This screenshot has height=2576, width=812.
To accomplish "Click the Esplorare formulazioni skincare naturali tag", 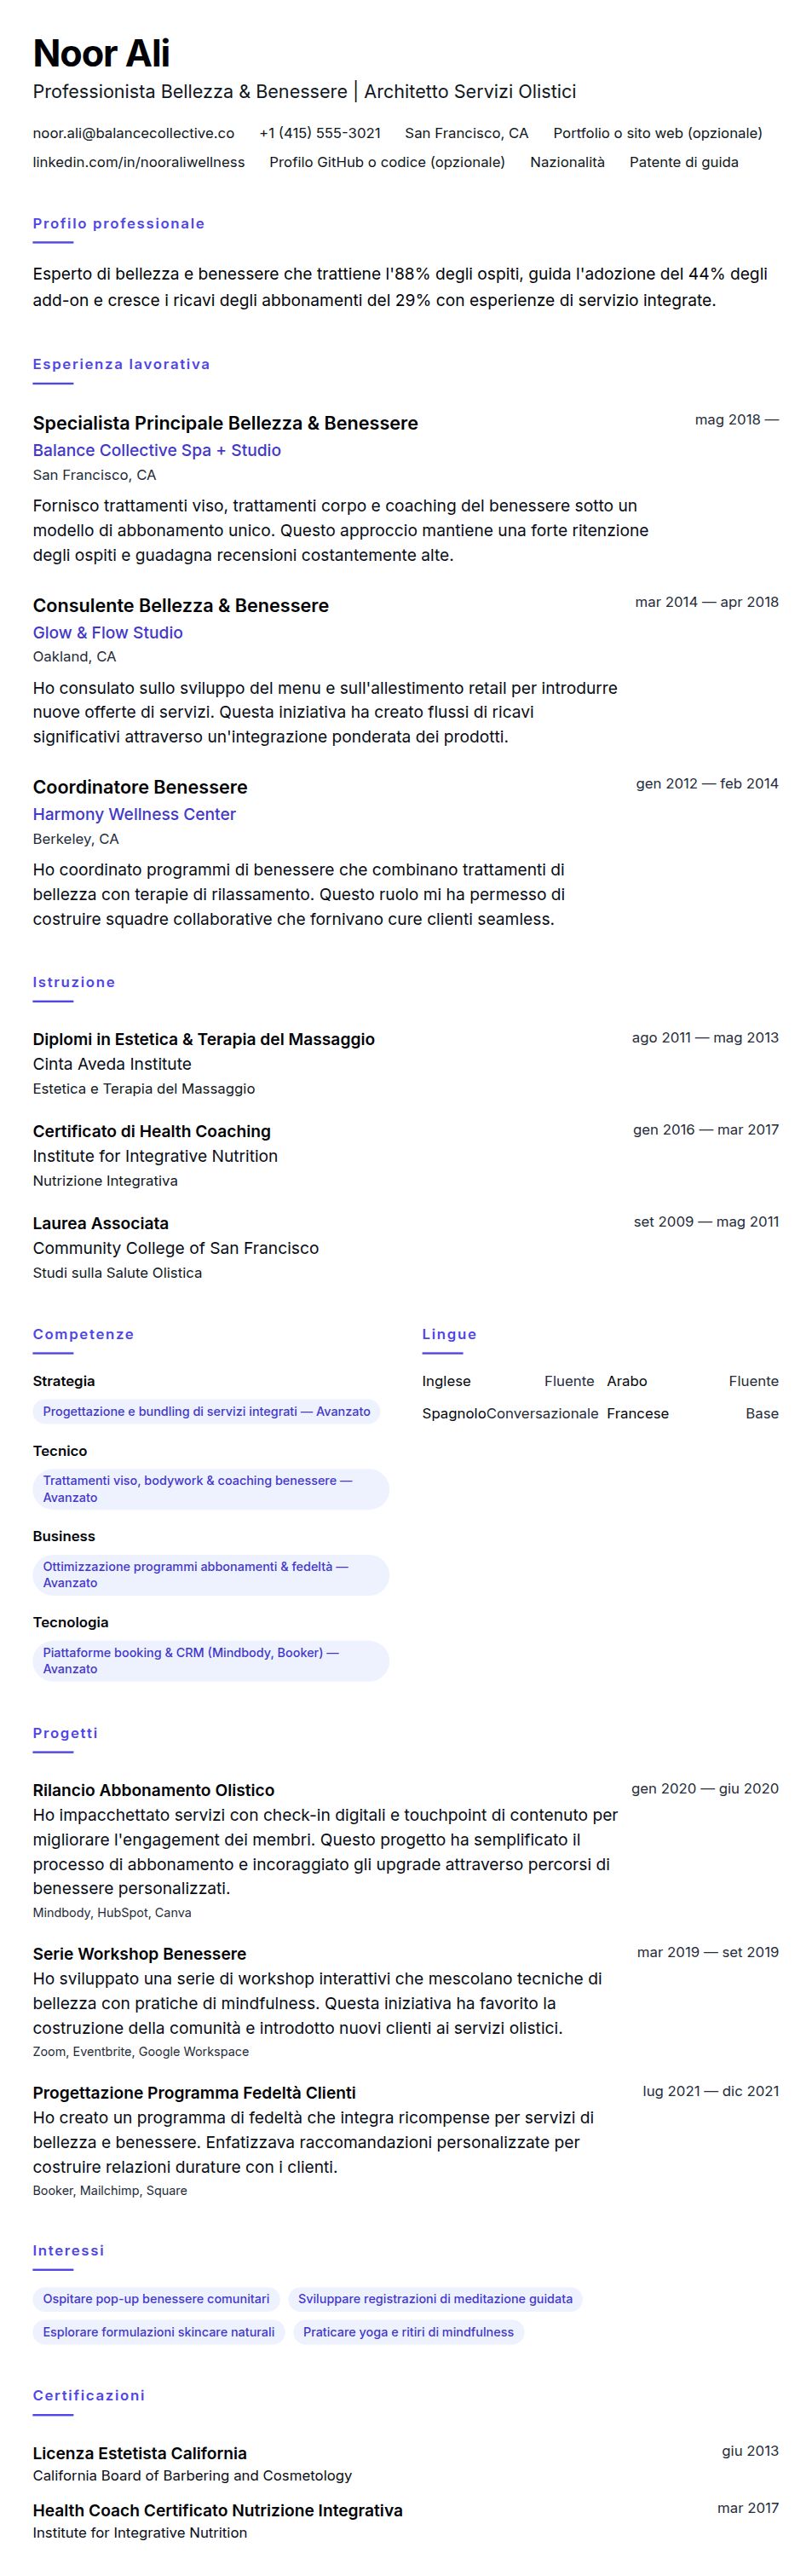I will tap(159, 2332).
